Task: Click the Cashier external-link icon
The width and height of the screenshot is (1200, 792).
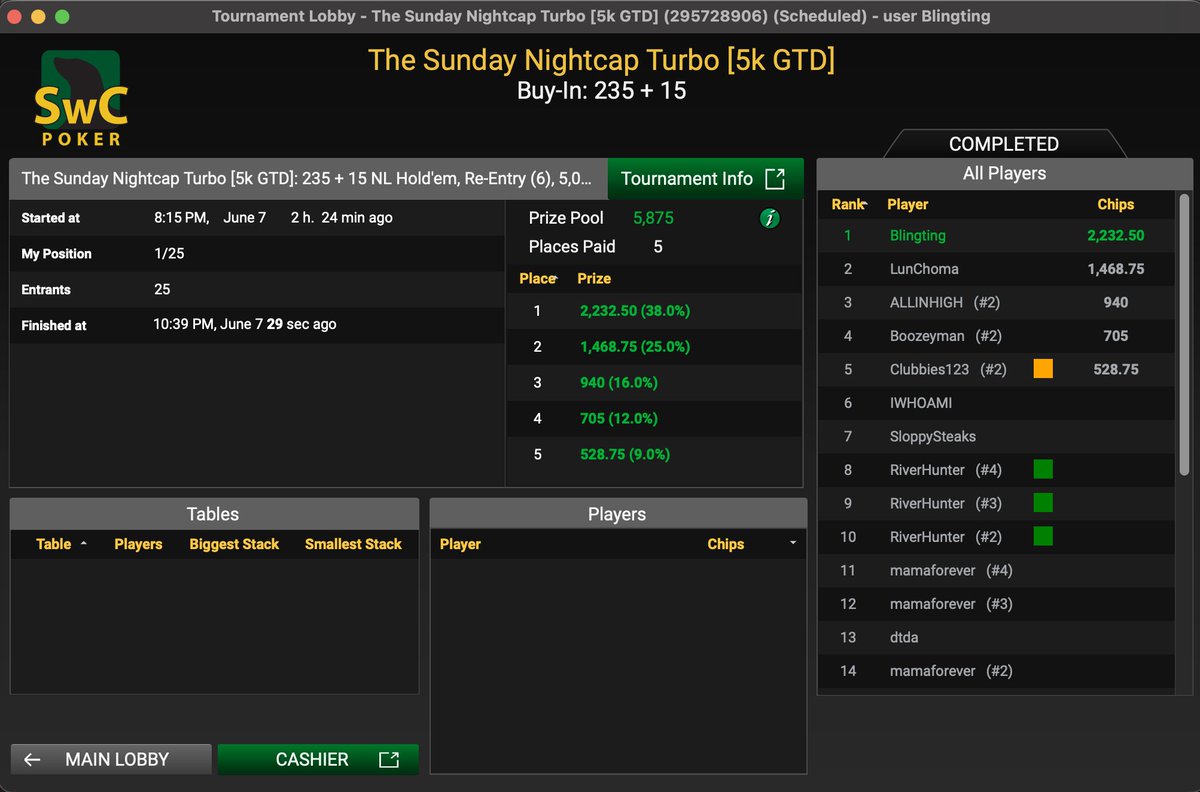Action: click(389, 759)
